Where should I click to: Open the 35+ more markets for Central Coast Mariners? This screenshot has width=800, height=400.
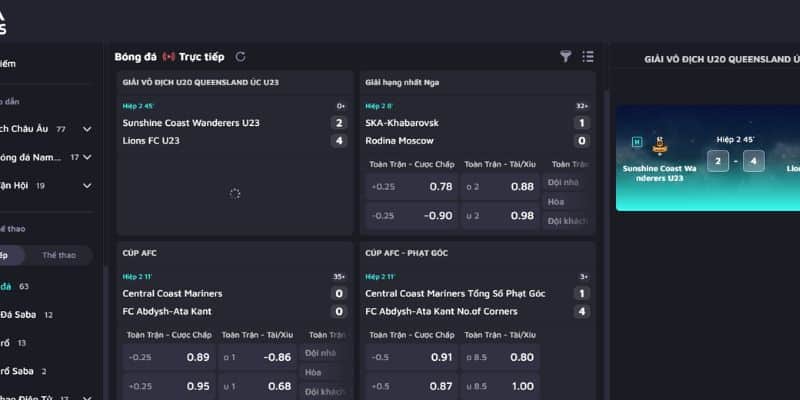(340, 276)
